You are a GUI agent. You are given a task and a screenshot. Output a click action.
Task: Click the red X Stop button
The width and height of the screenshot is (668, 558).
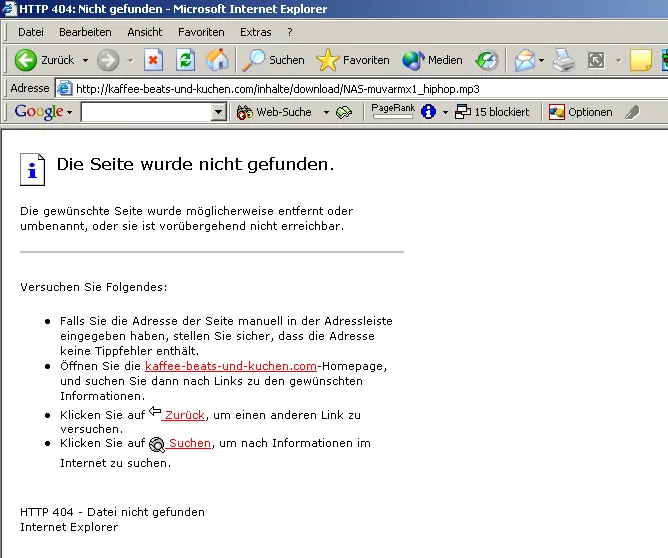tap(153, 60)
